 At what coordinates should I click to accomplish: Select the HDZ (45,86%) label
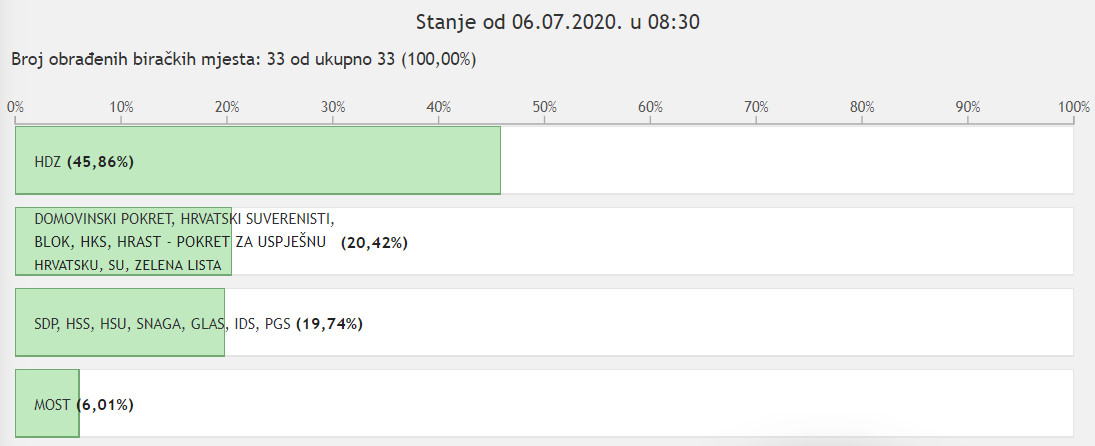pos(84,162)
